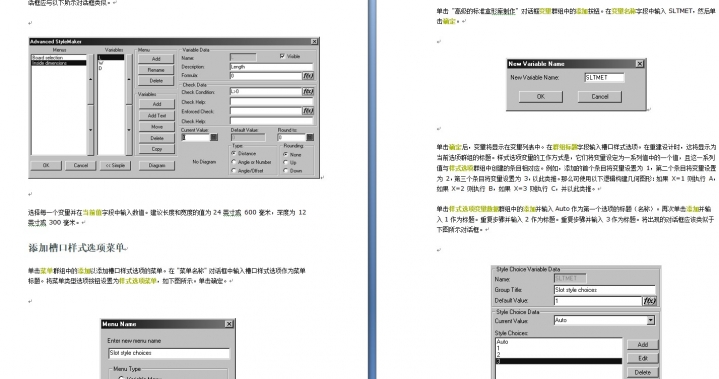Screen dimensions: 719x379
Task: Choose None rounding option
Action: click(x=286, y=154)
